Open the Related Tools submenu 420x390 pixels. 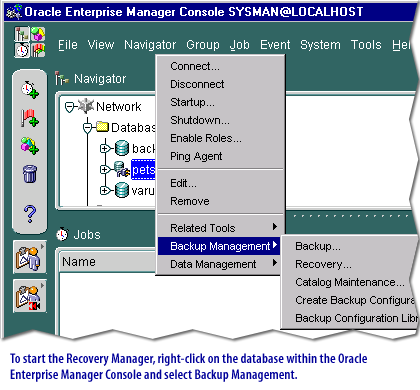[220, 228]
